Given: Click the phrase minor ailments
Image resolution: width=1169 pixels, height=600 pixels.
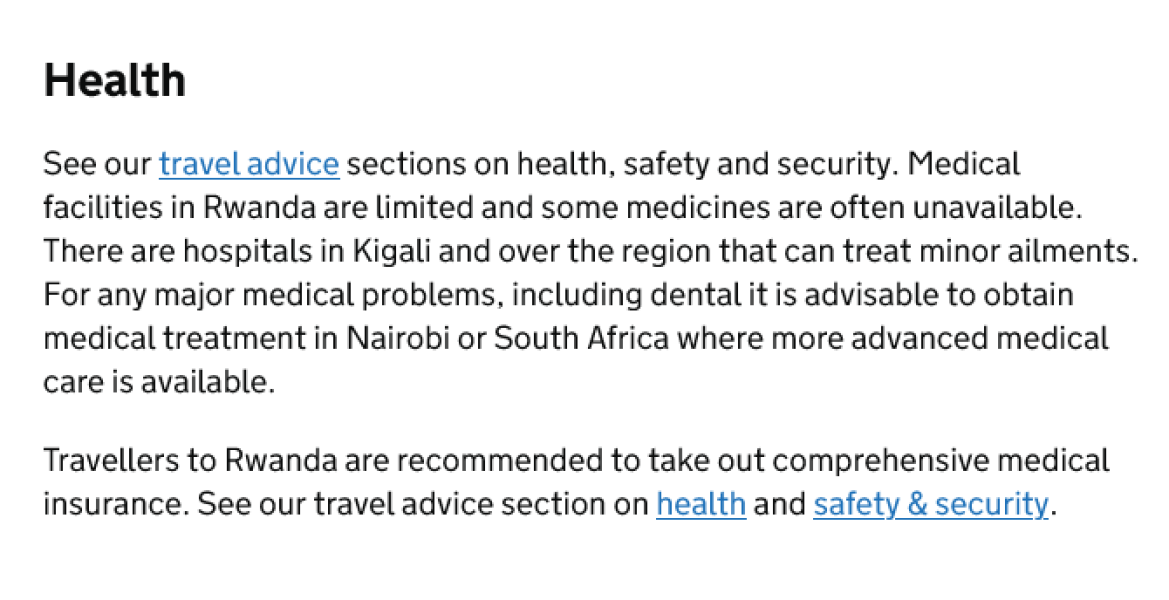Looking at the screenshot, I should click(x=1040, y=251).
